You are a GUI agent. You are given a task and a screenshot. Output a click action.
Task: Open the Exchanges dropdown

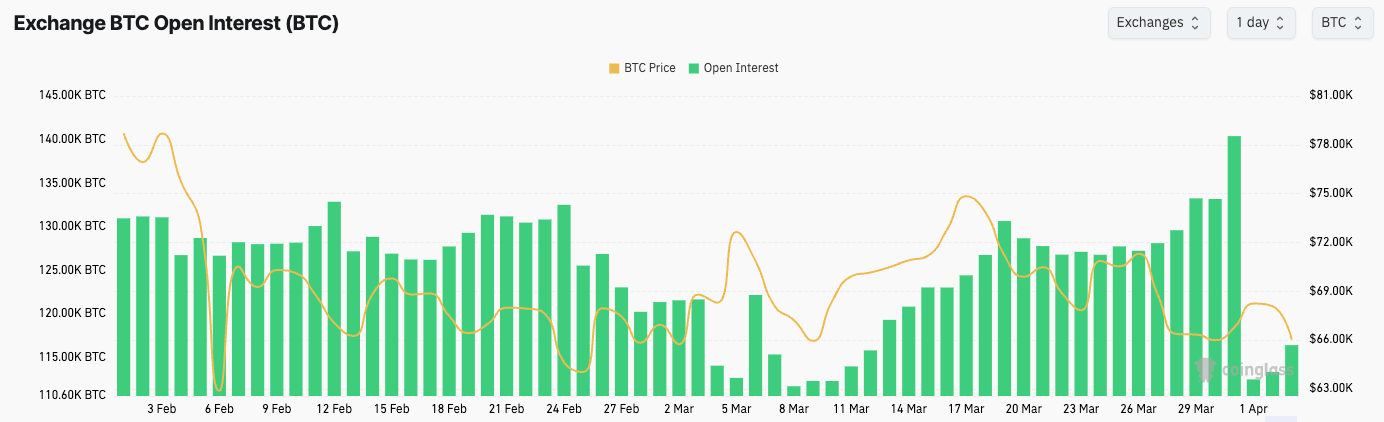pyautogui.click(x=1158, y=23)
